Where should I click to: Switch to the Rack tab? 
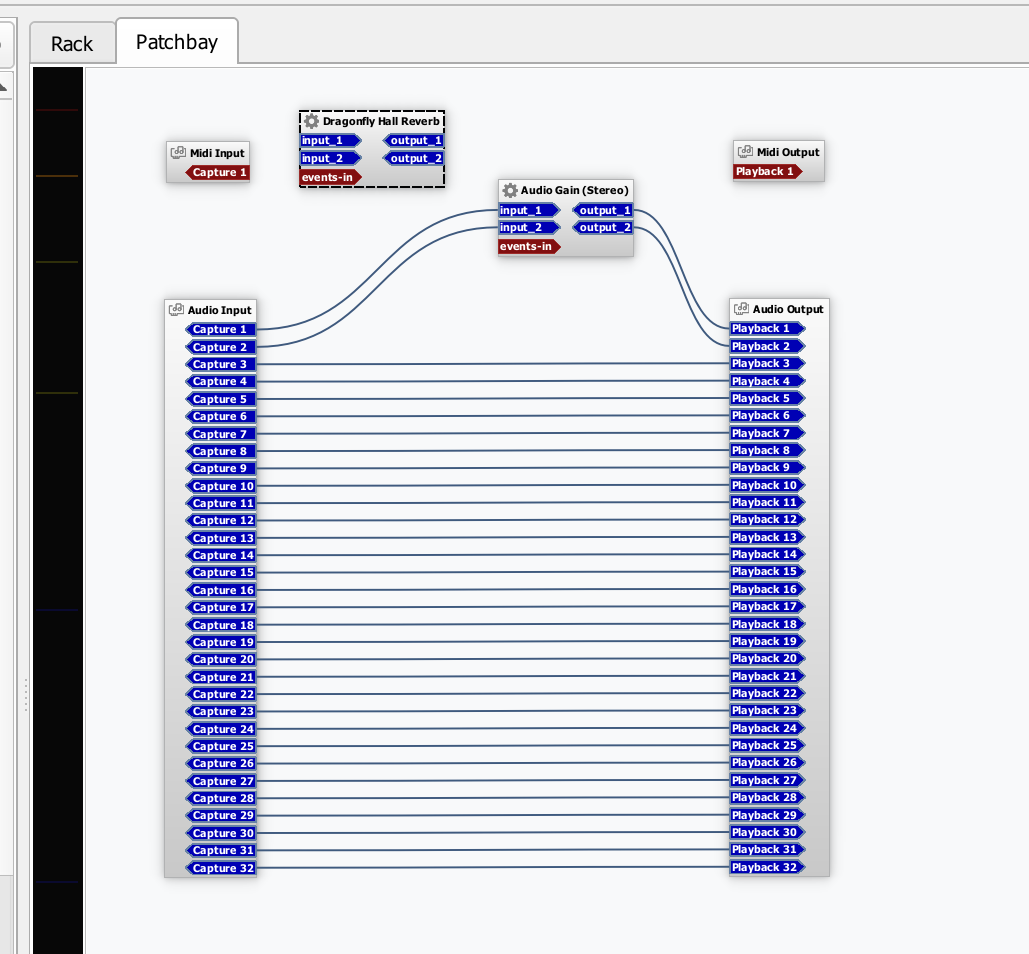[x=72, y=44]
